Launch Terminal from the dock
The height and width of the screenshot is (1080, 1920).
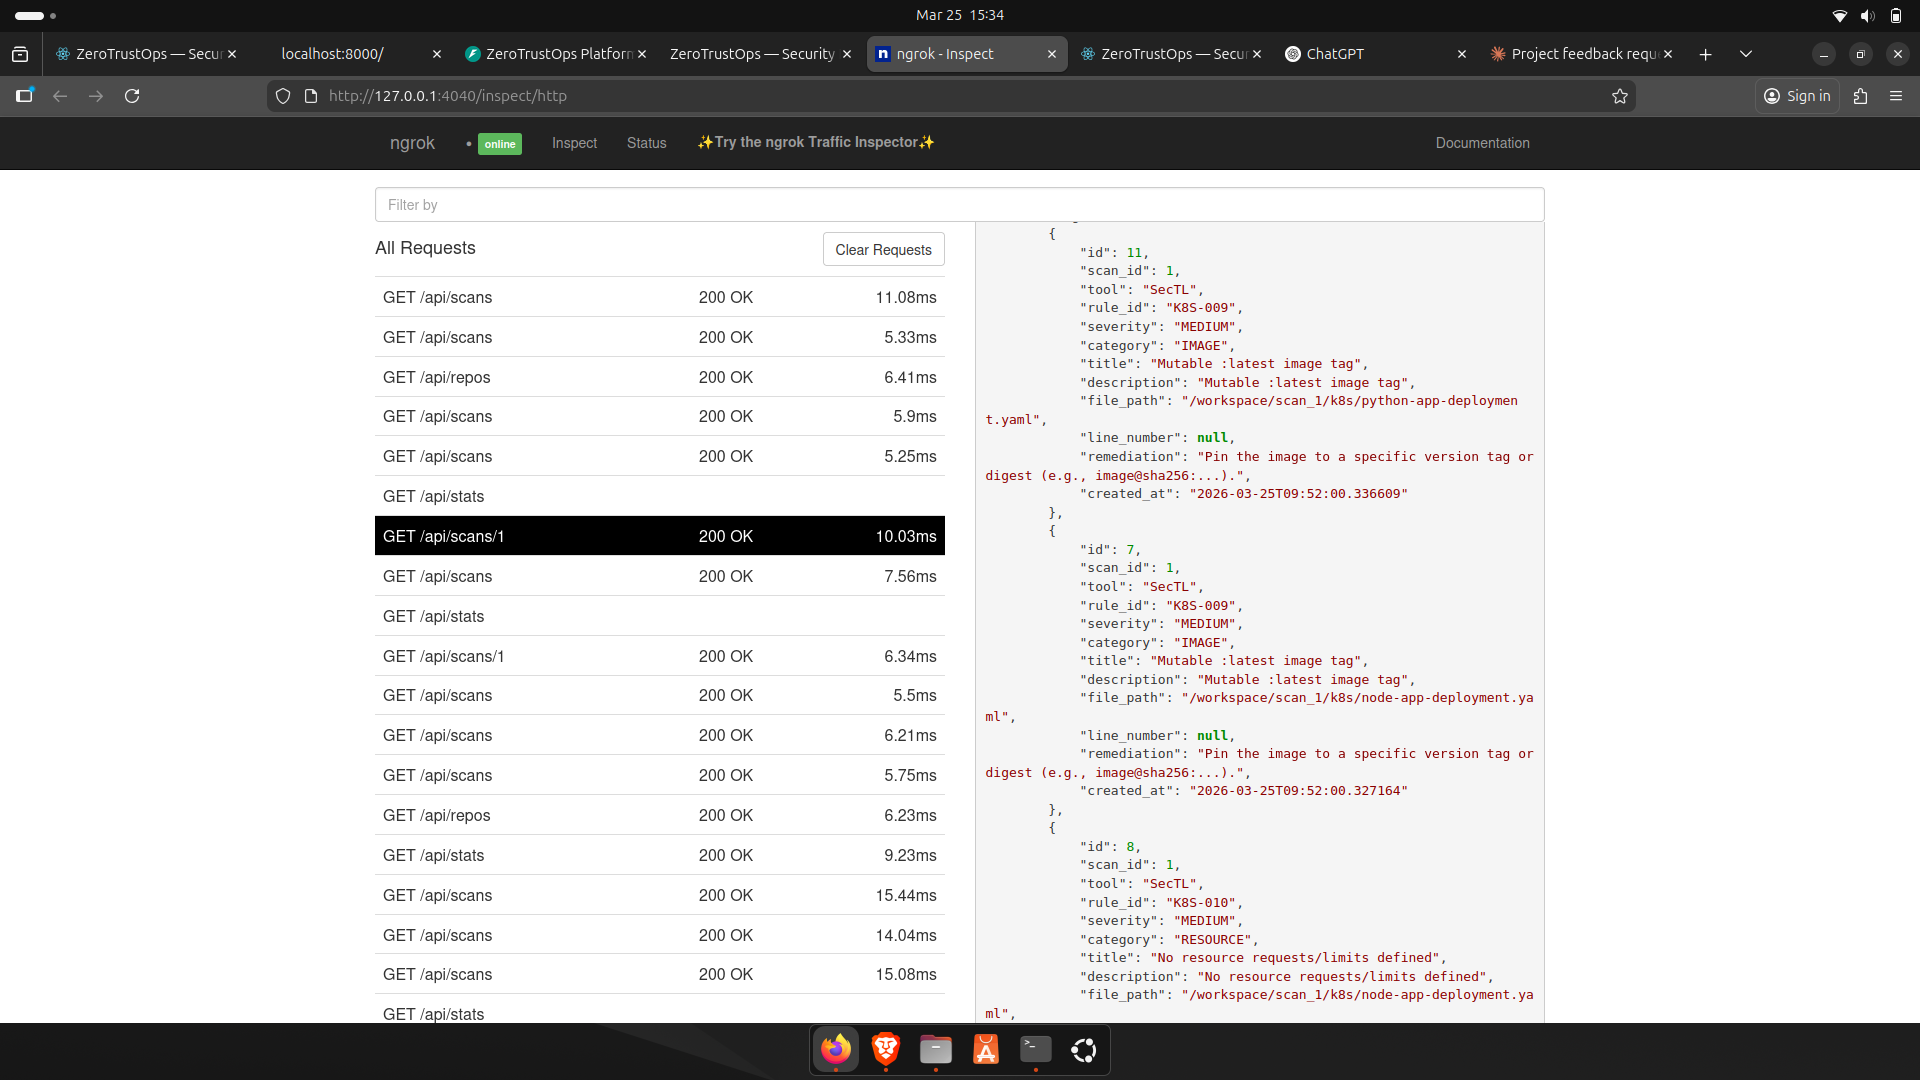coord(1035,1049)
